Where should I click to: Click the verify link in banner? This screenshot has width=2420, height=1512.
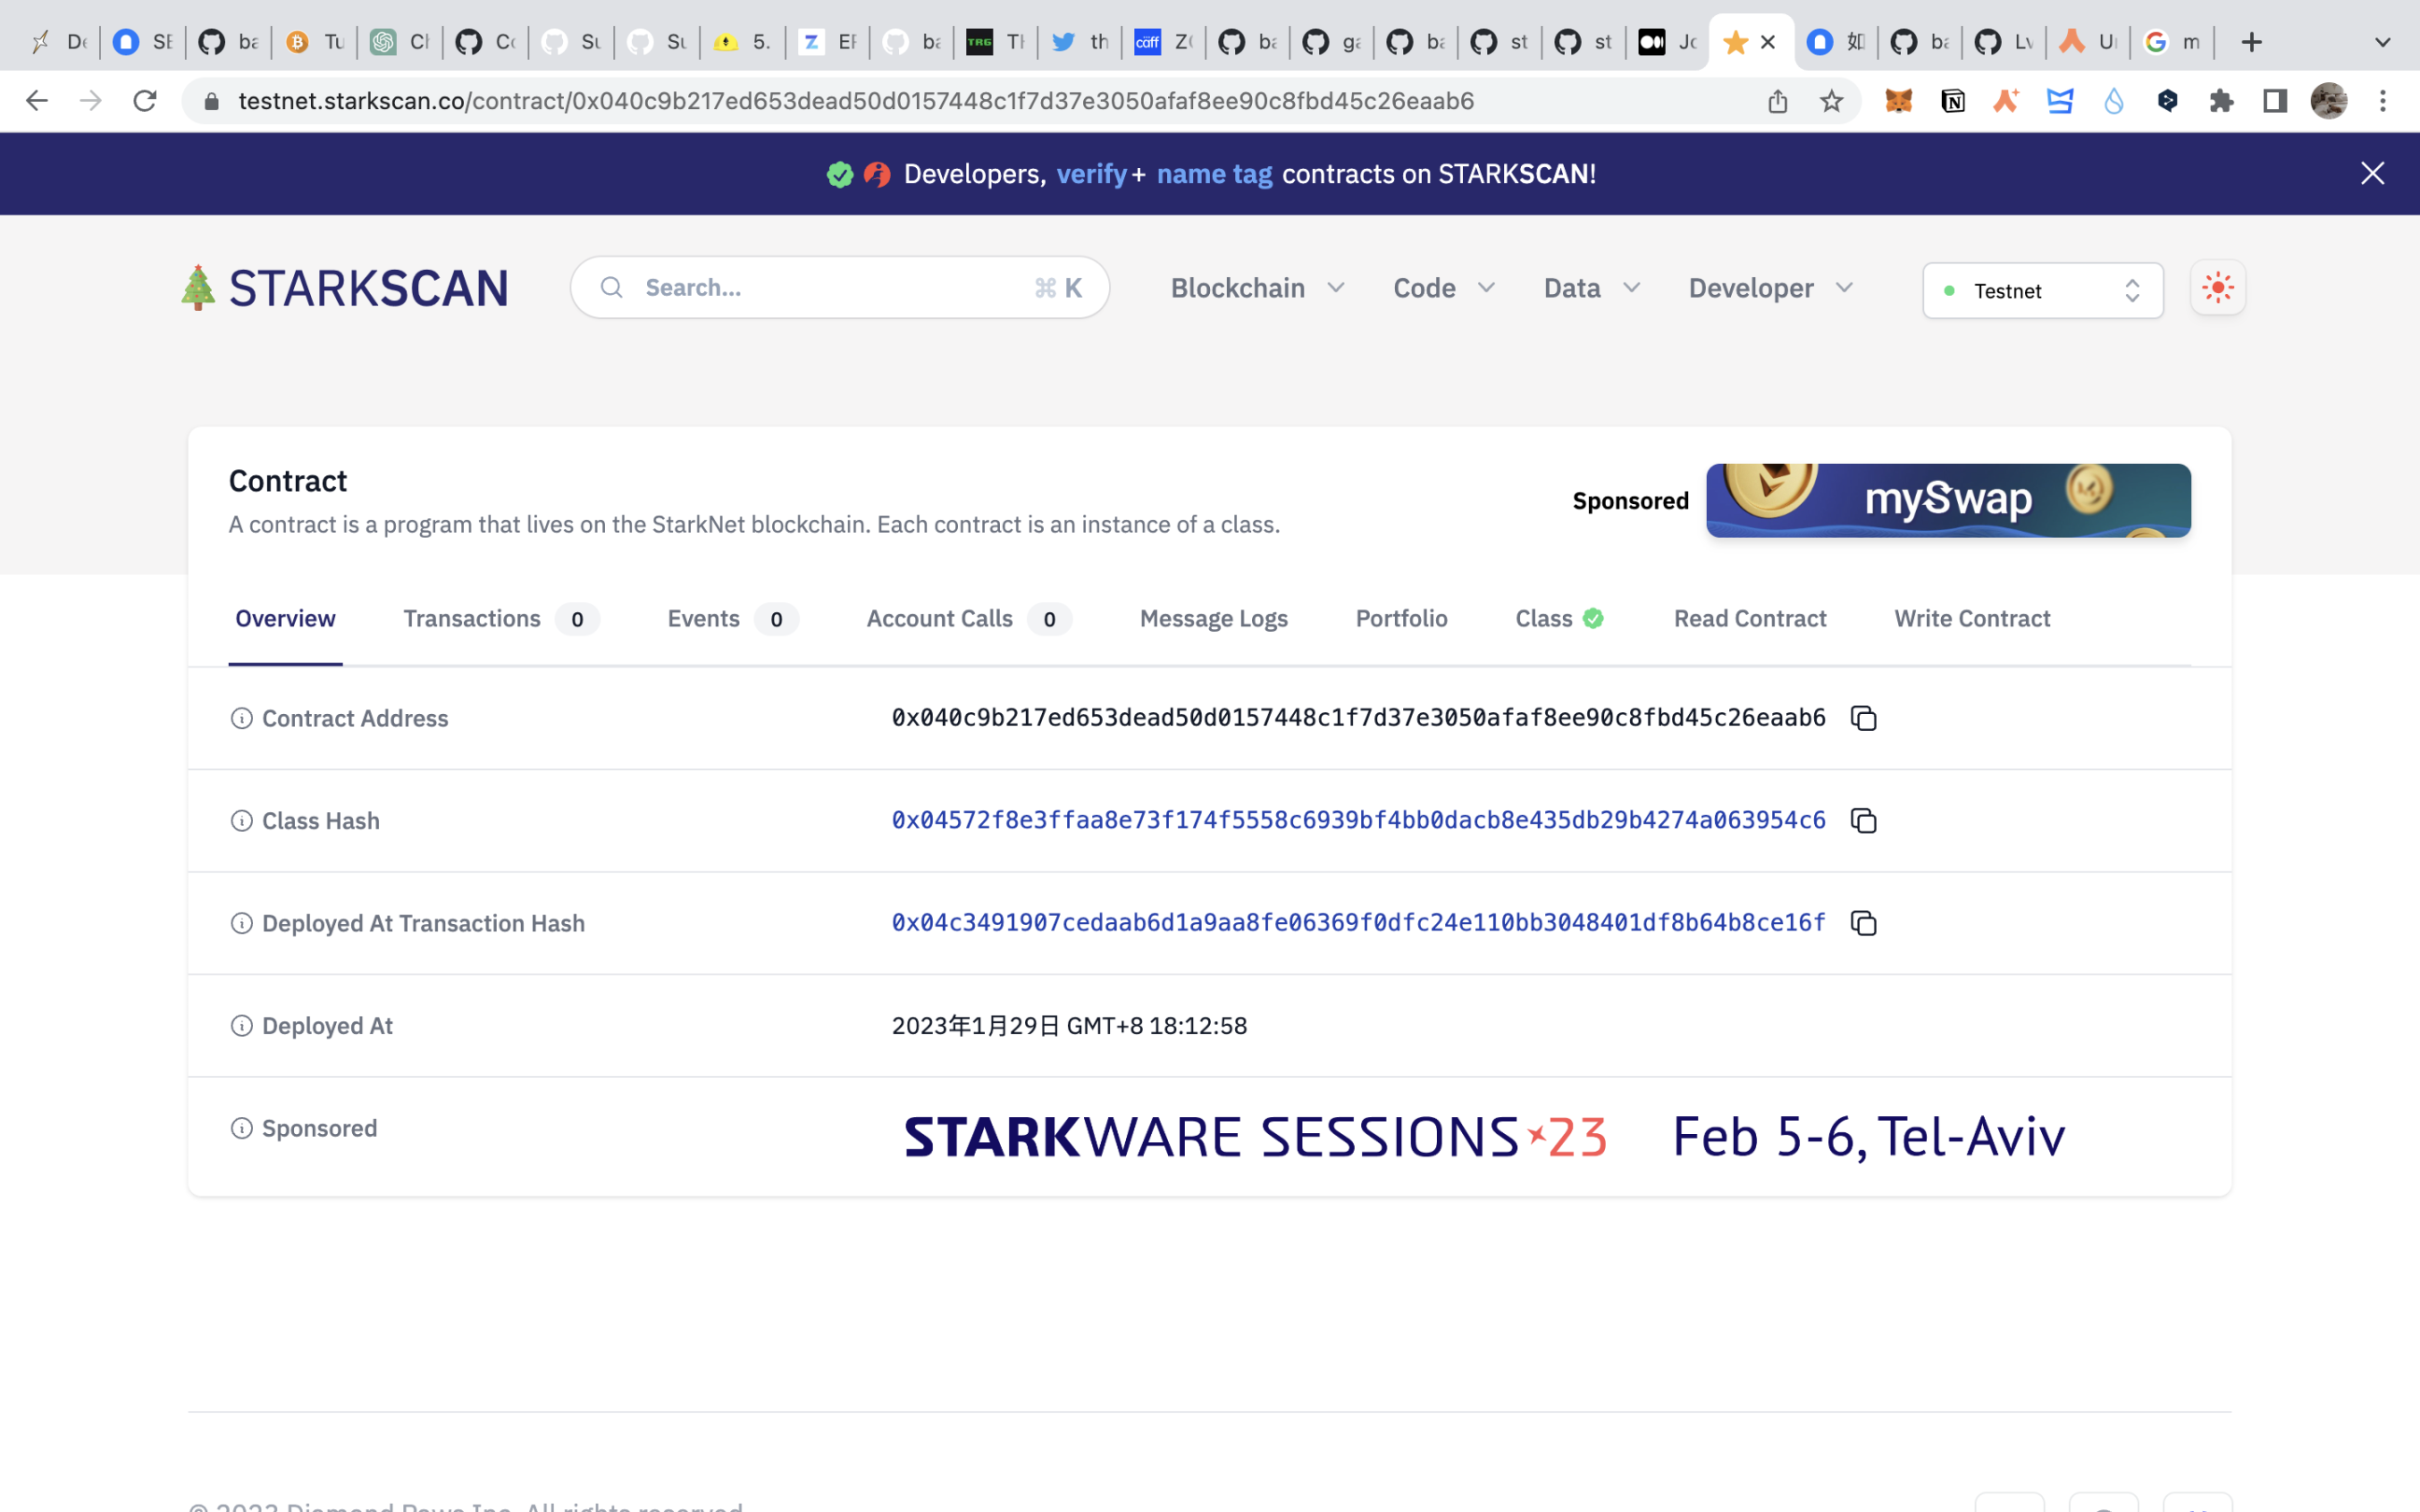click(x=1090, y=174)
